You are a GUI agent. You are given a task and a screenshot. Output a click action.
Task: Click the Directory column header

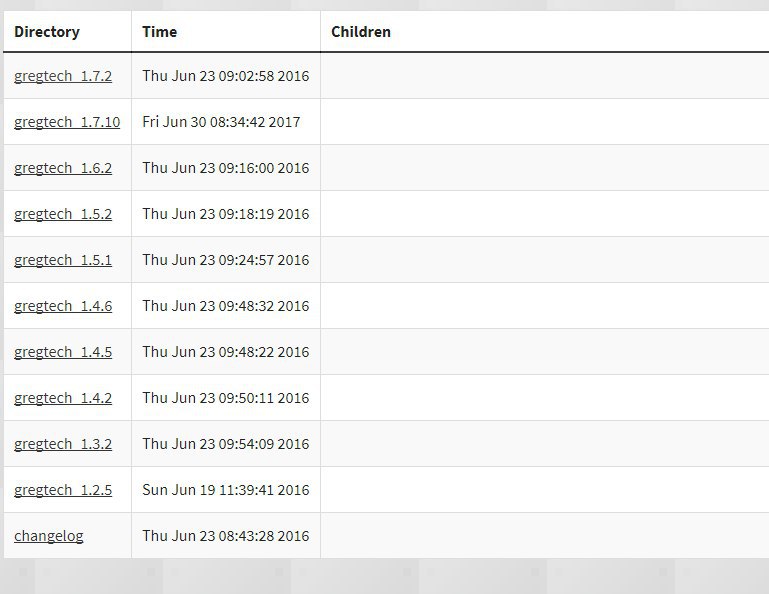coord(47,32)
